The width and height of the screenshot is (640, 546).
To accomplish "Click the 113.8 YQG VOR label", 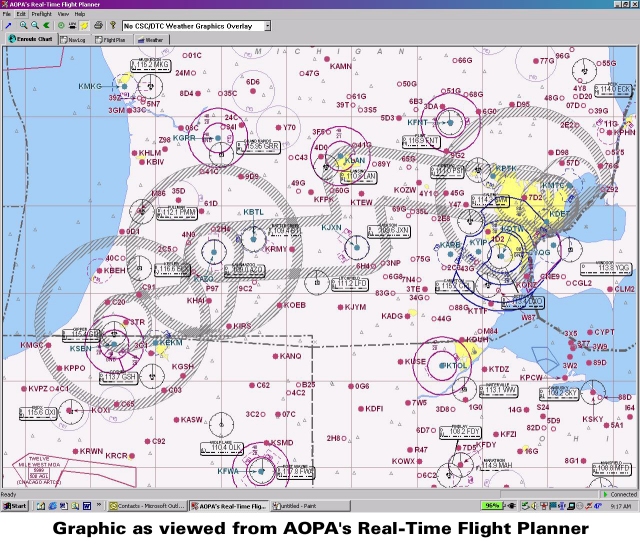I will [x=606, y=269].
